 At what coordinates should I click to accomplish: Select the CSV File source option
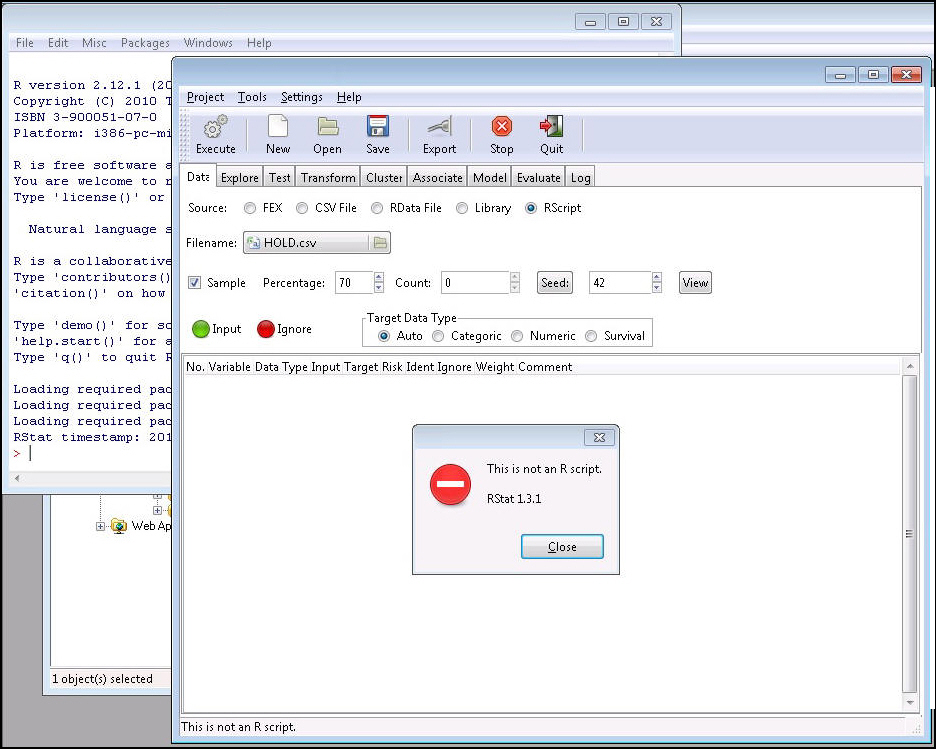coord(302,208)
